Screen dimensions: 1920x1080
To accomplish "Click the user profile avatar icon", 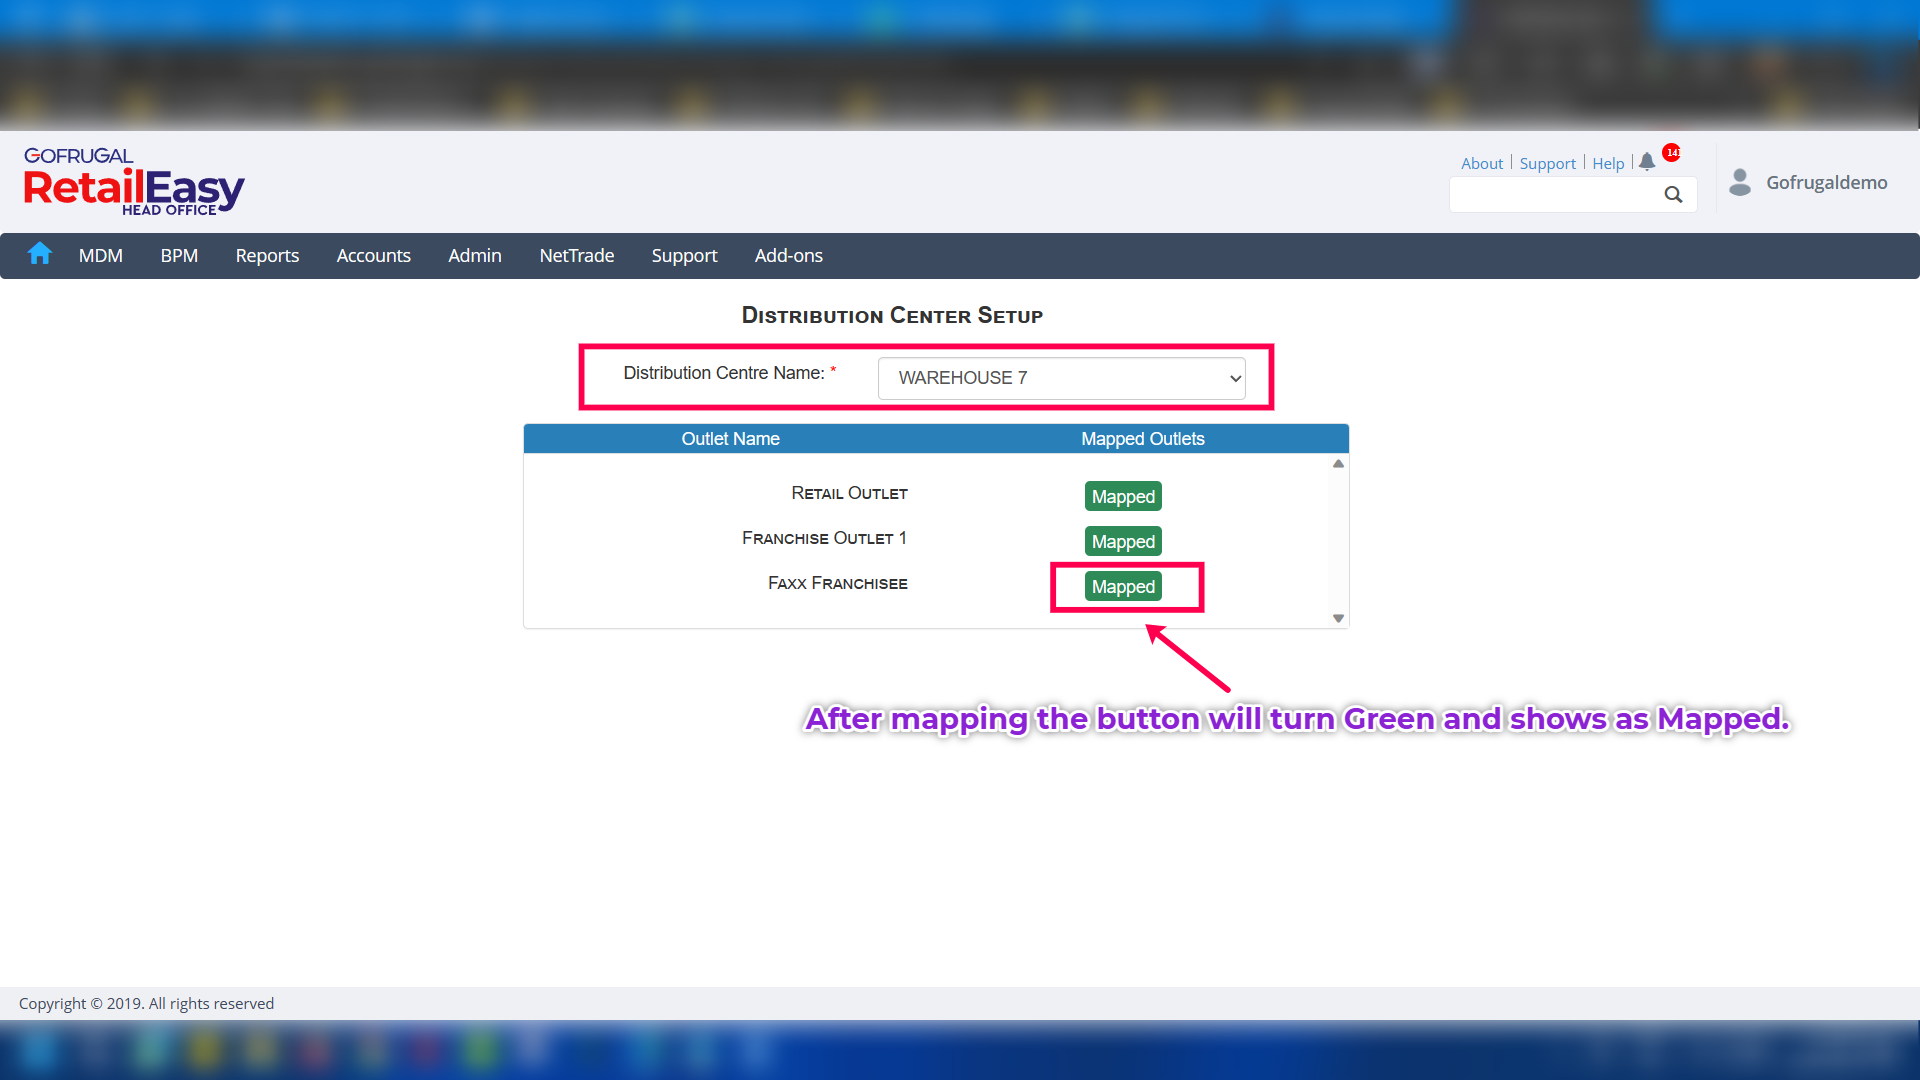I will (x=1740, y=182).
